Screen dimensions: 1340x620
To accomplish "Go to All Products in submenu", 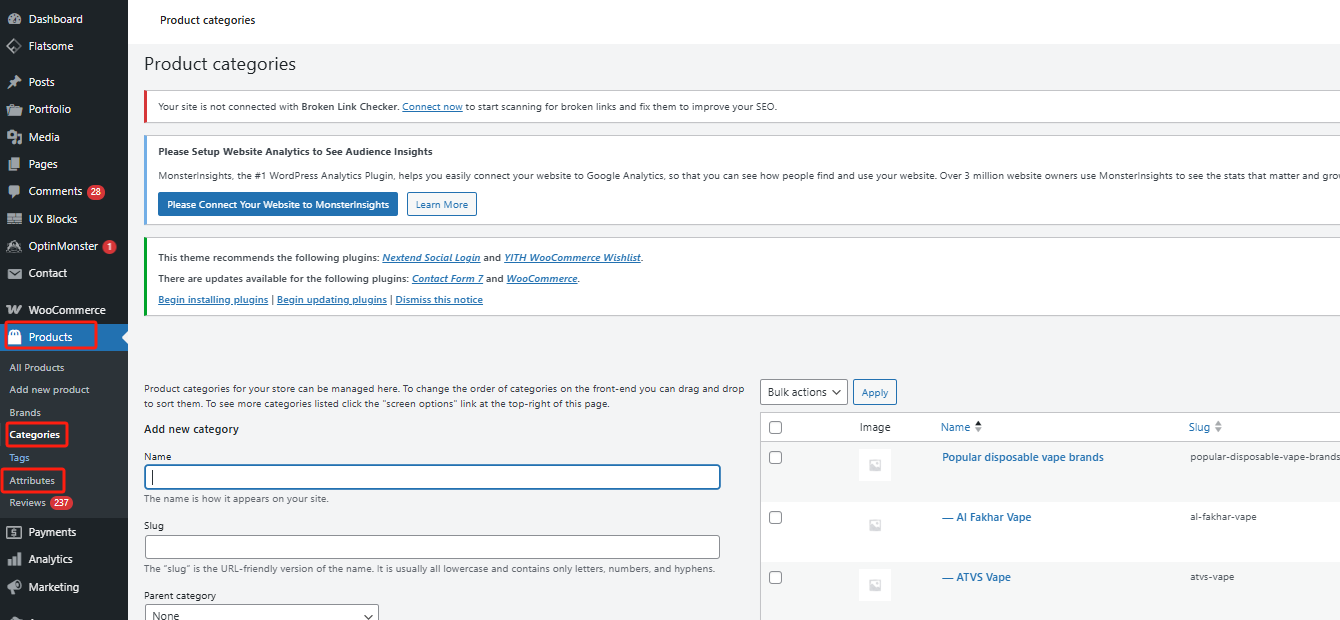I will coord(37,367).
